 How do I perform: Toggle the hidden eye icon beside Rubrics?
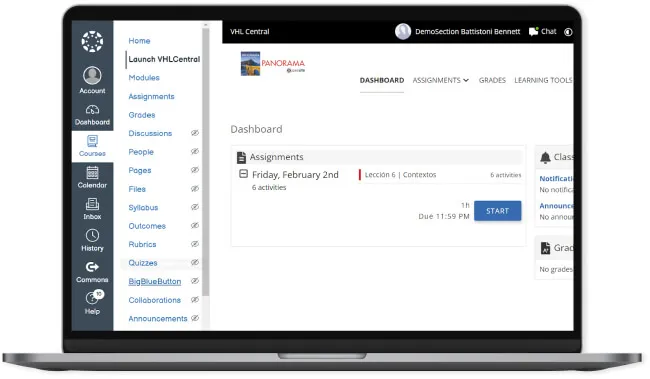click(x=194, y=244)
